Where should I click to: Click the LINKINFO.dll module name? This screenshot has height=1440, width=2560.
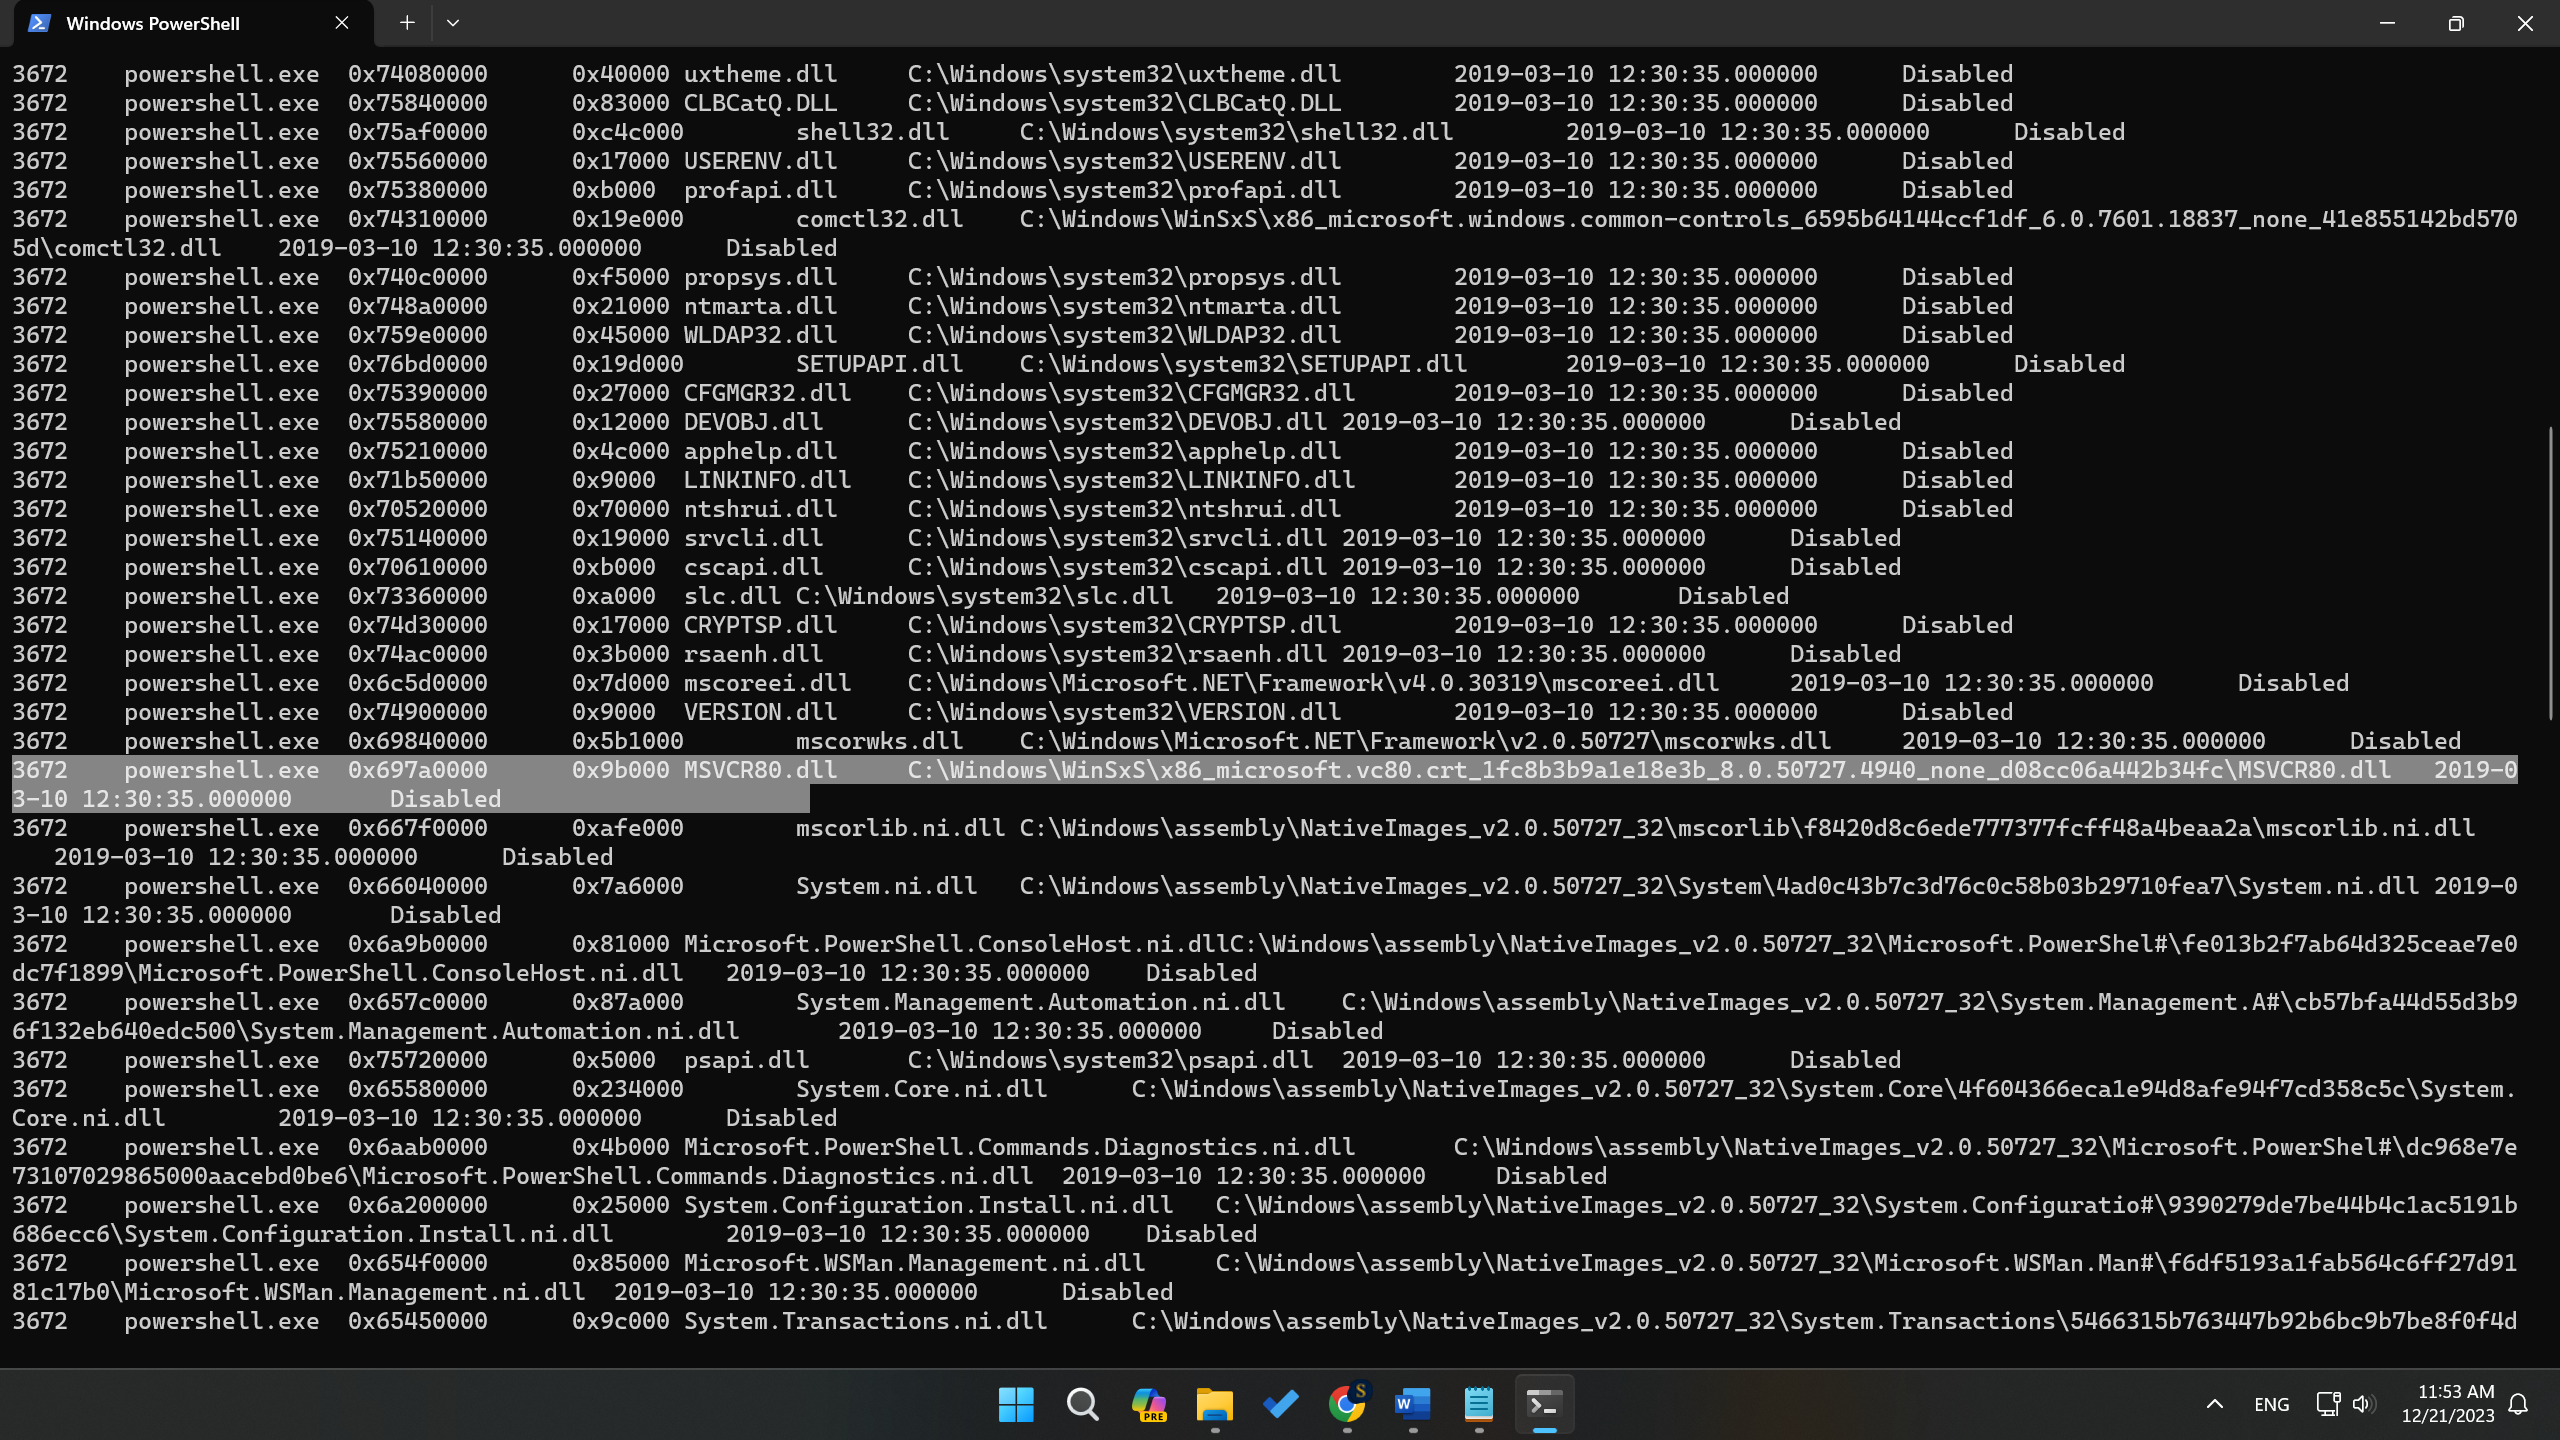pyautogui.click(x=768, y=480)
